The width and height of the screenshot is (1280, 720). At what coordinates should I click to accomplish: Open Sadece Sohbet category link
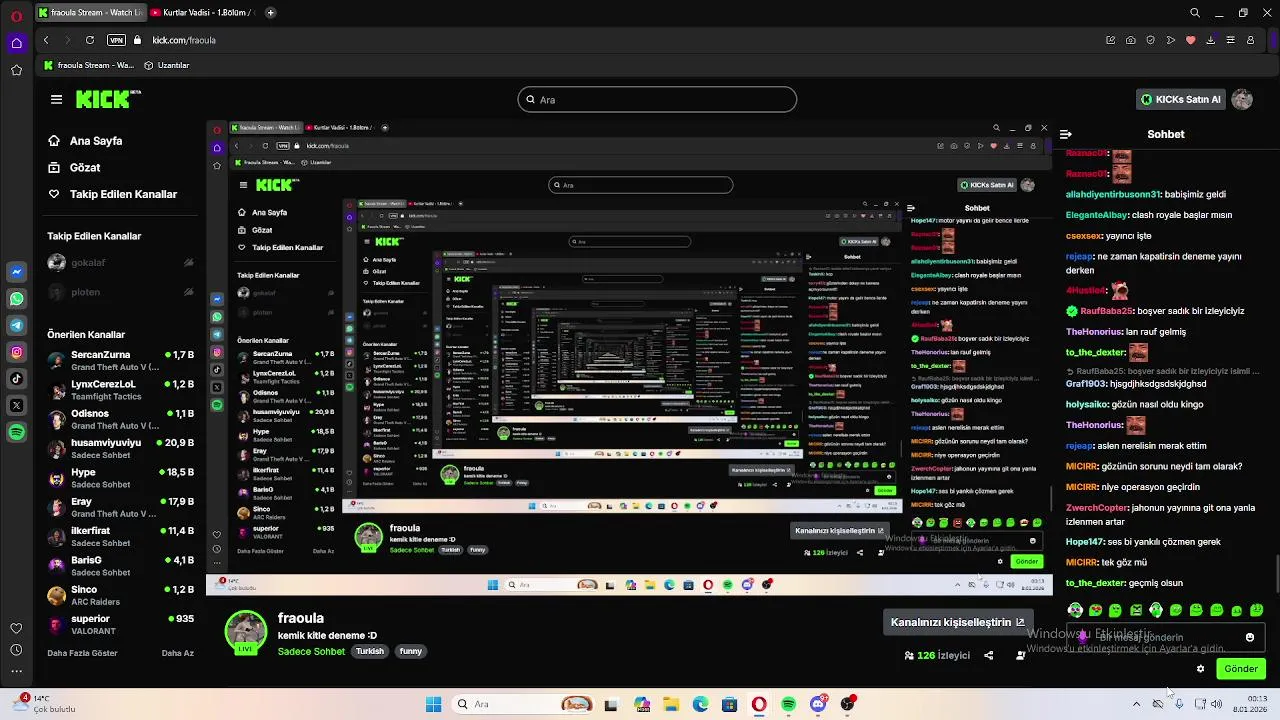pyautogui.click(x=313, y=651)
